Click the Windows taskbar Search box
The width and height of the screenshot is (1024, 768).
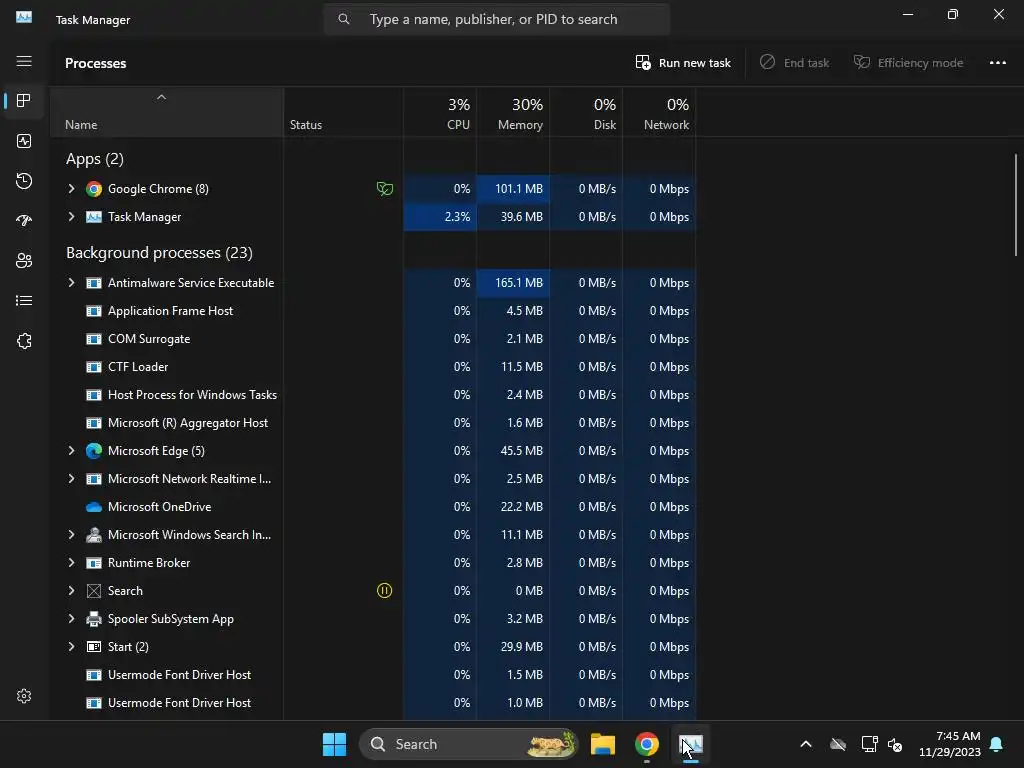click(469, 744)
